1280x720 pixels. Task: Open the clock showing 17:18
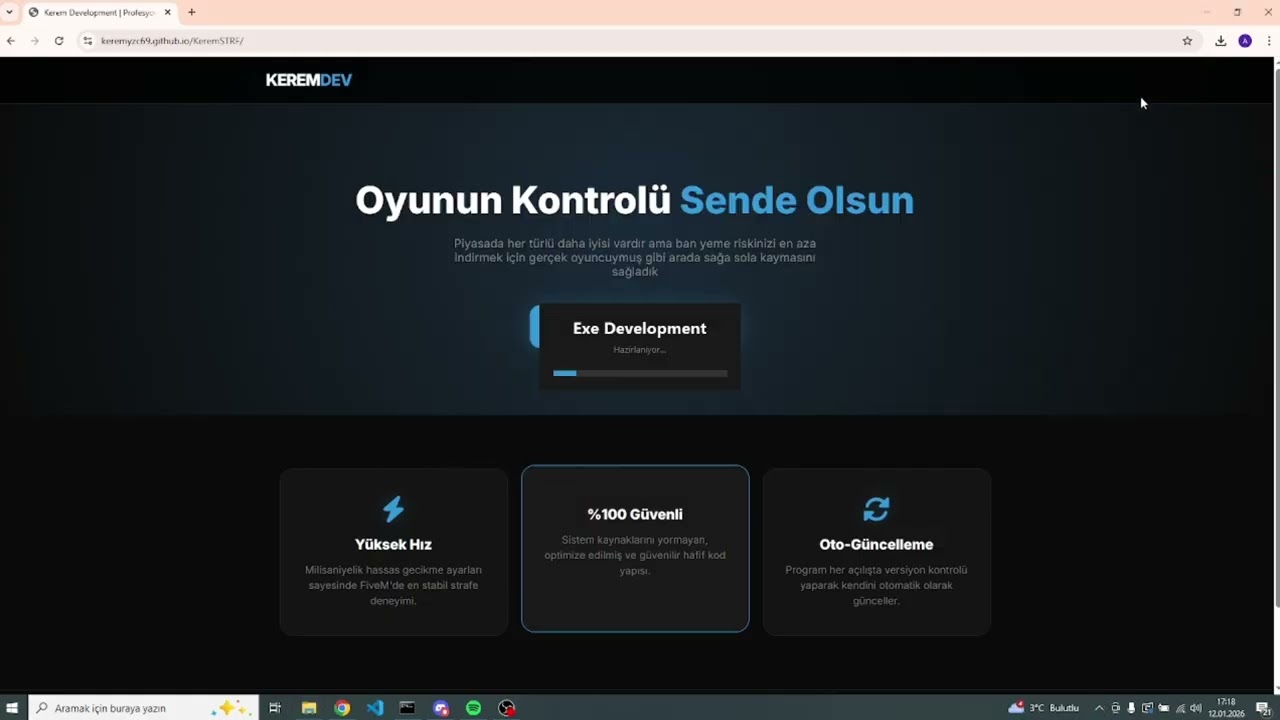[x=1226, y=708]
